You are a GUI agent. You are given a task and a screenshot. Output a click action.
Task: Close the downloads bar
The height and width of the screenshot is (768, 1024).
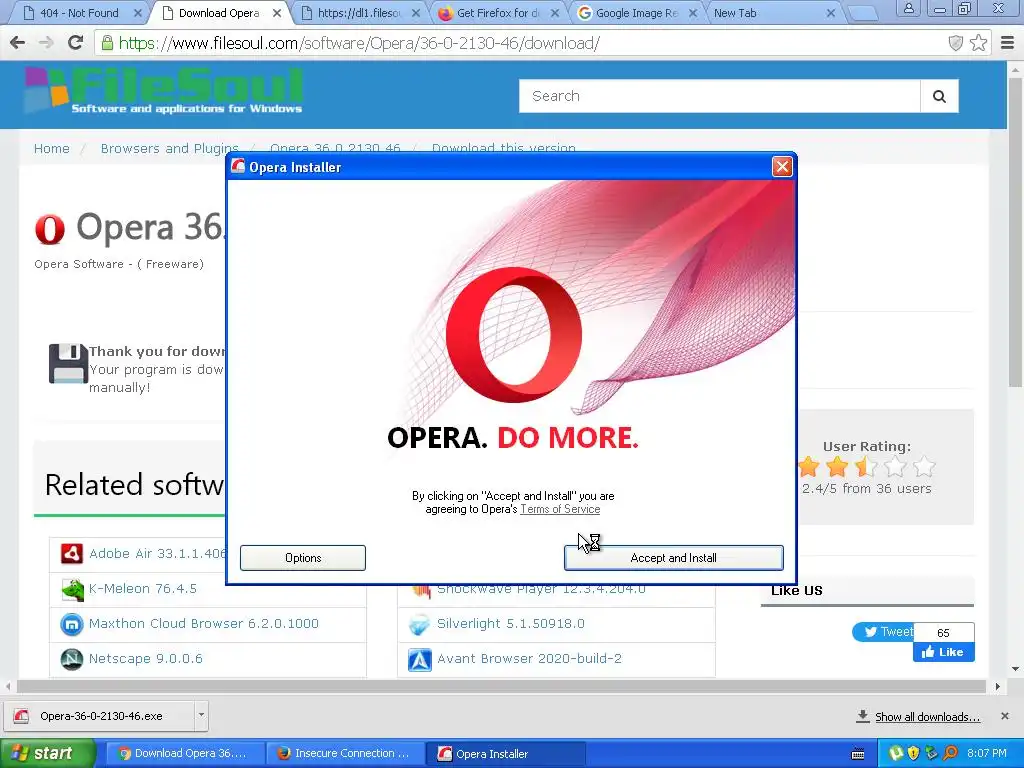[x=1004, y=716]
